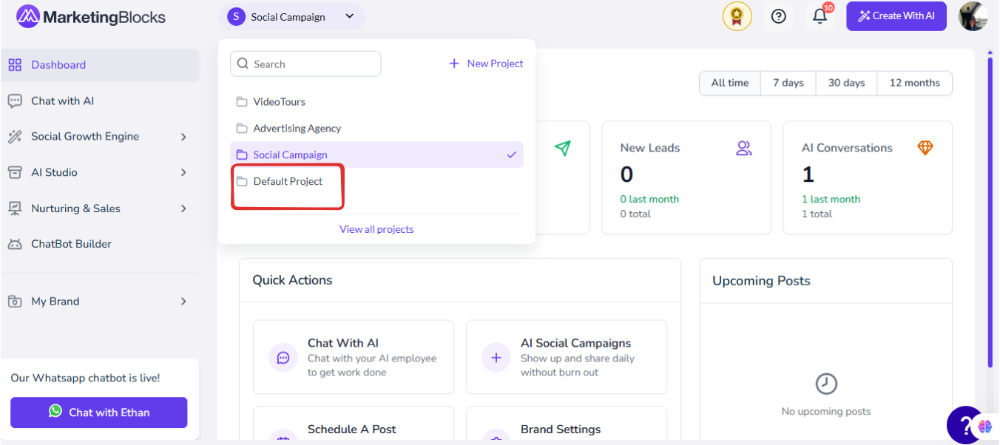1000x445 pixels.
Task: Open the rewards medal badge icon
Action: 737,17
